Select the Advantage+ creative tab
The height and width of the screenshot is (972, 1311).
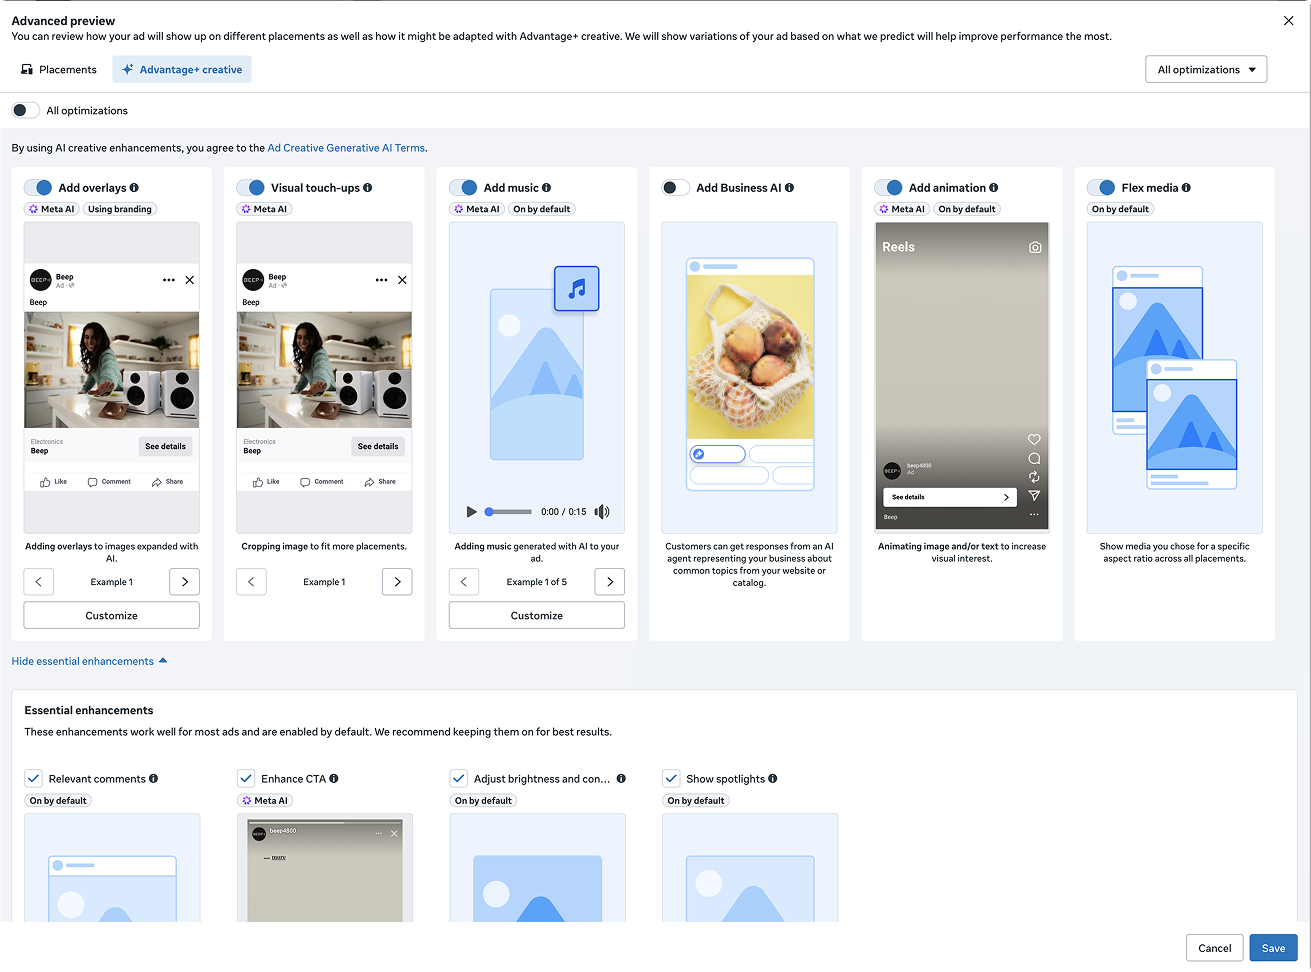[x=182, y=70]
